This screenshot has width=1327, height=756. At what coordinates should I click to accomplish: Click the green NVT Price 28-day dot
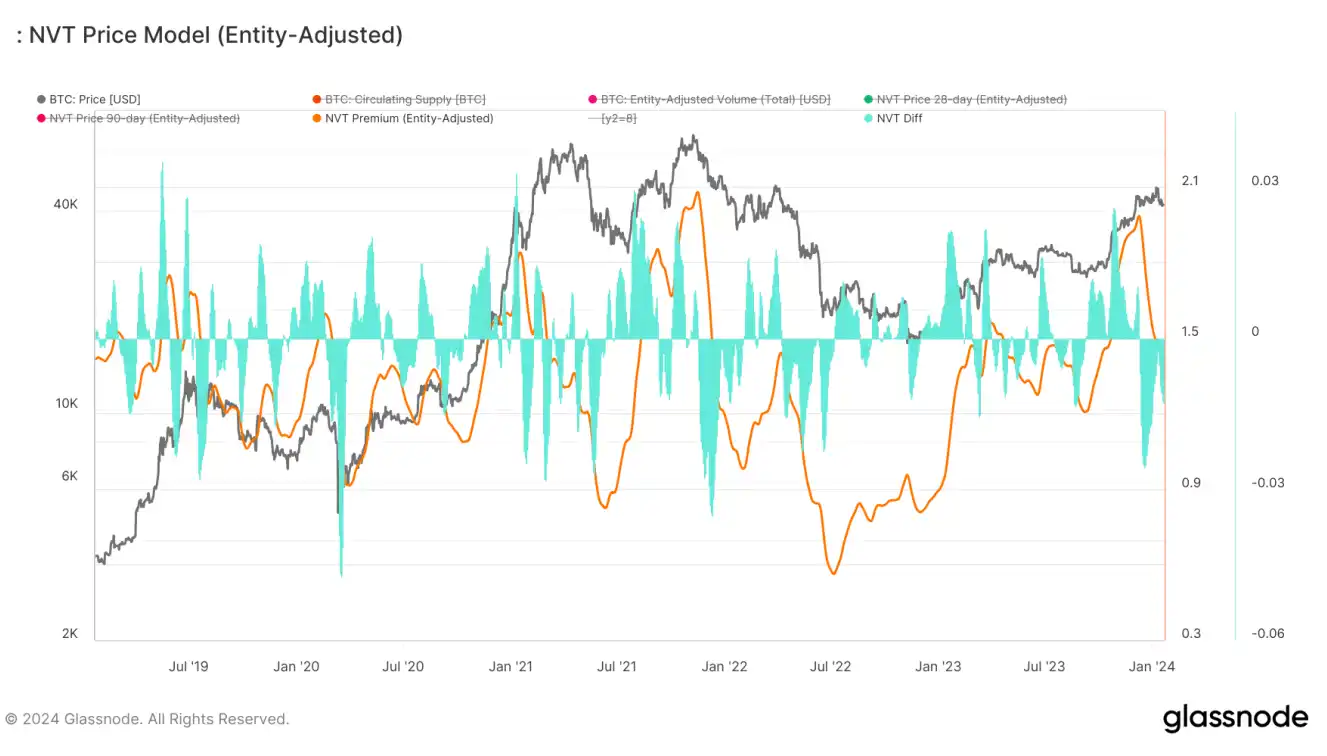click(869, 99)
